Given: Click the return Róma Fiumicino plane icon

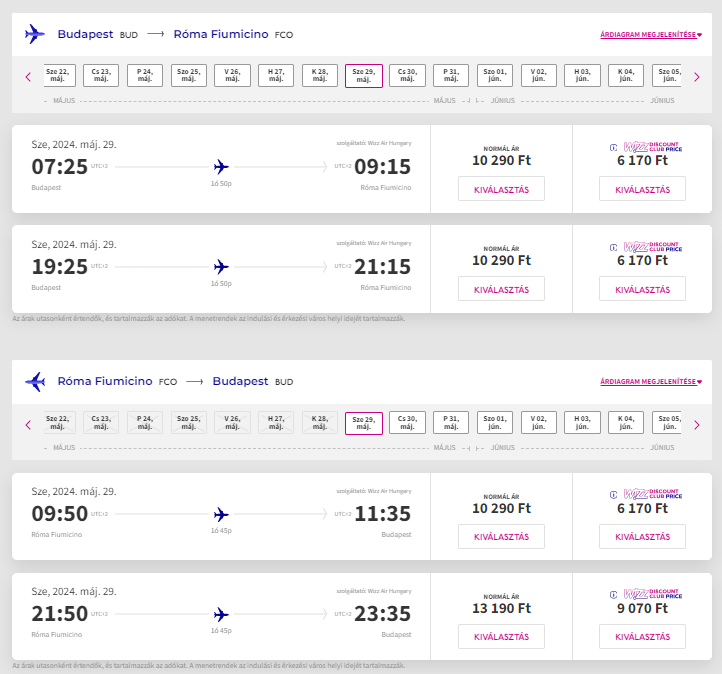Looking at the screenshot, I should pyautogui.click(x=35, y=382).
